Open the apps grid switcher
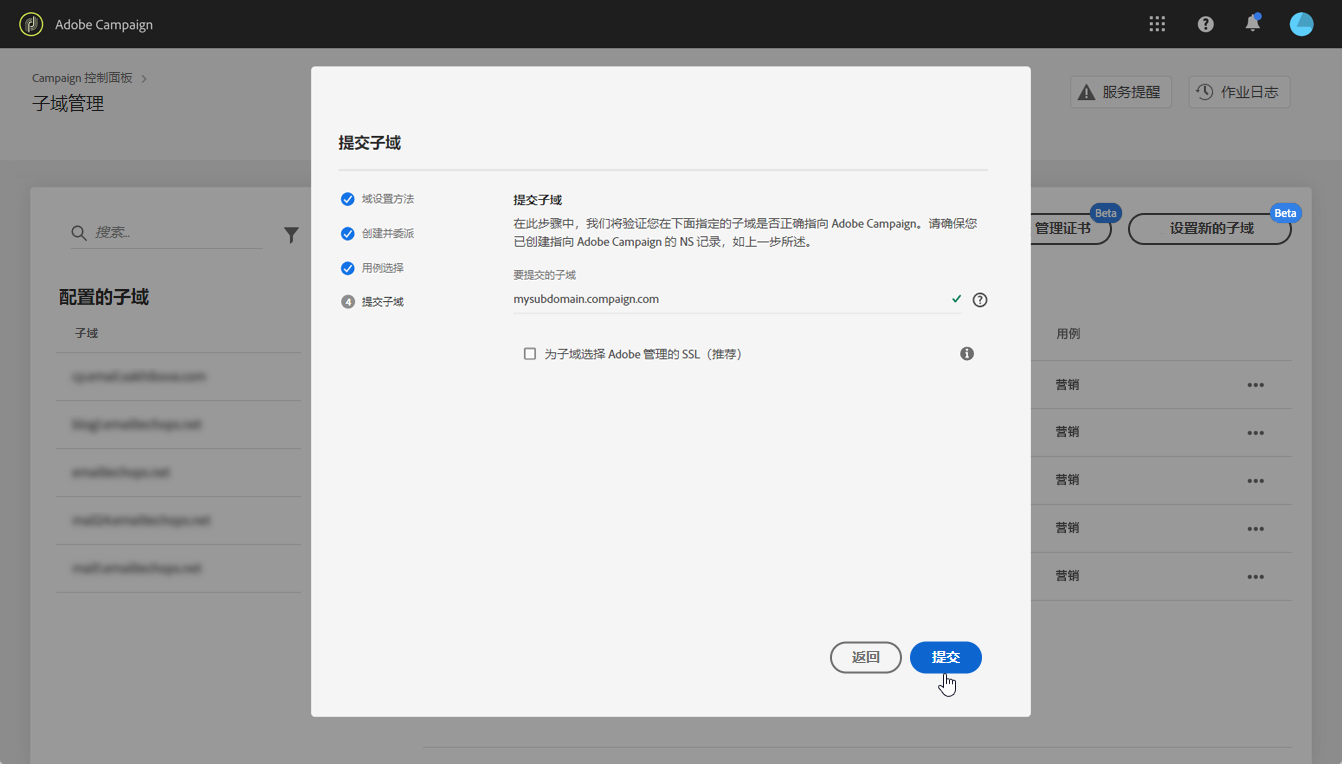The image size is (1342, 764). pyautogui.click(x=1157, y=24)
